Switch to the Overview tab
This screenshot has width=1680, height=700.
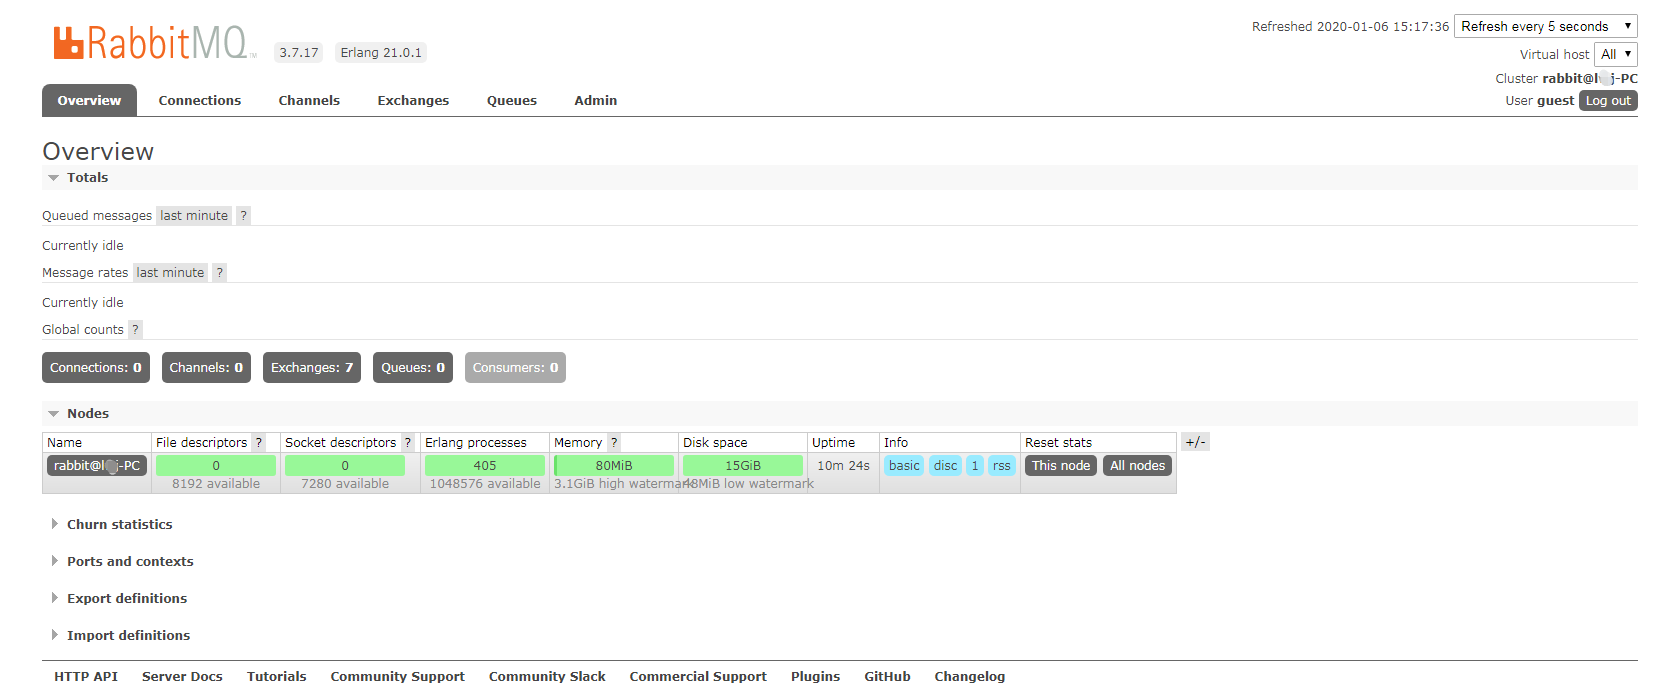pos(89,100)
